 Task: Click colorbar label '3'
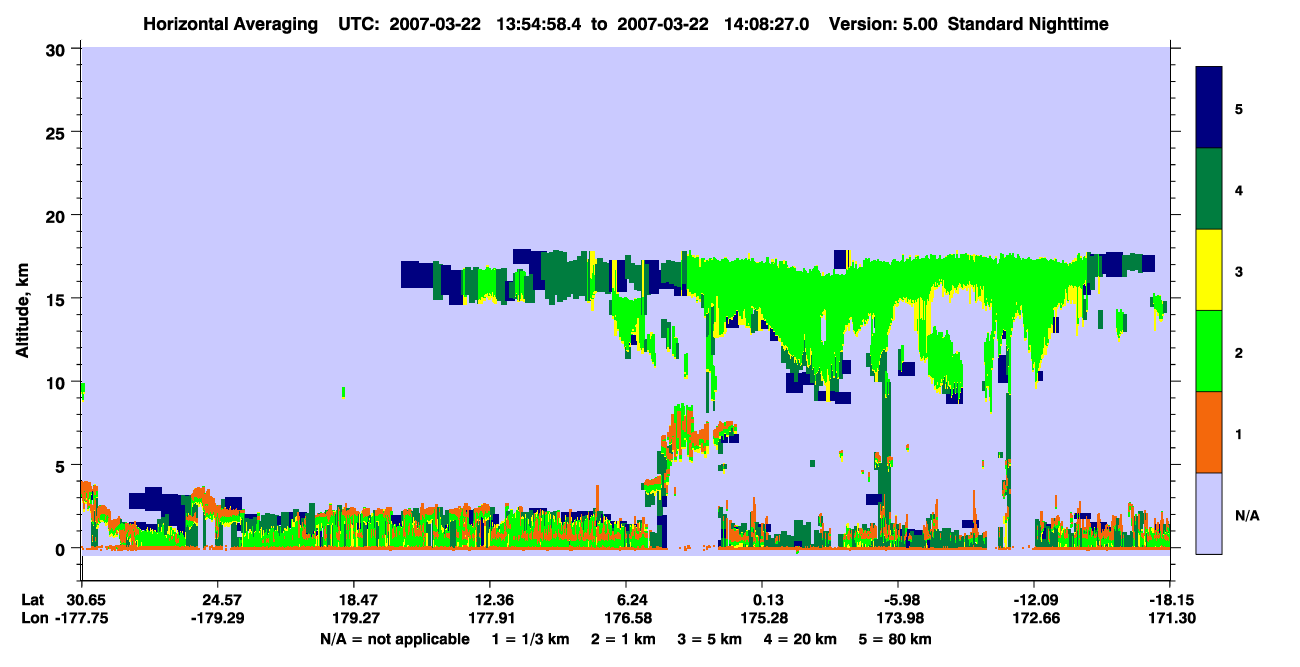click(1239, 270)
